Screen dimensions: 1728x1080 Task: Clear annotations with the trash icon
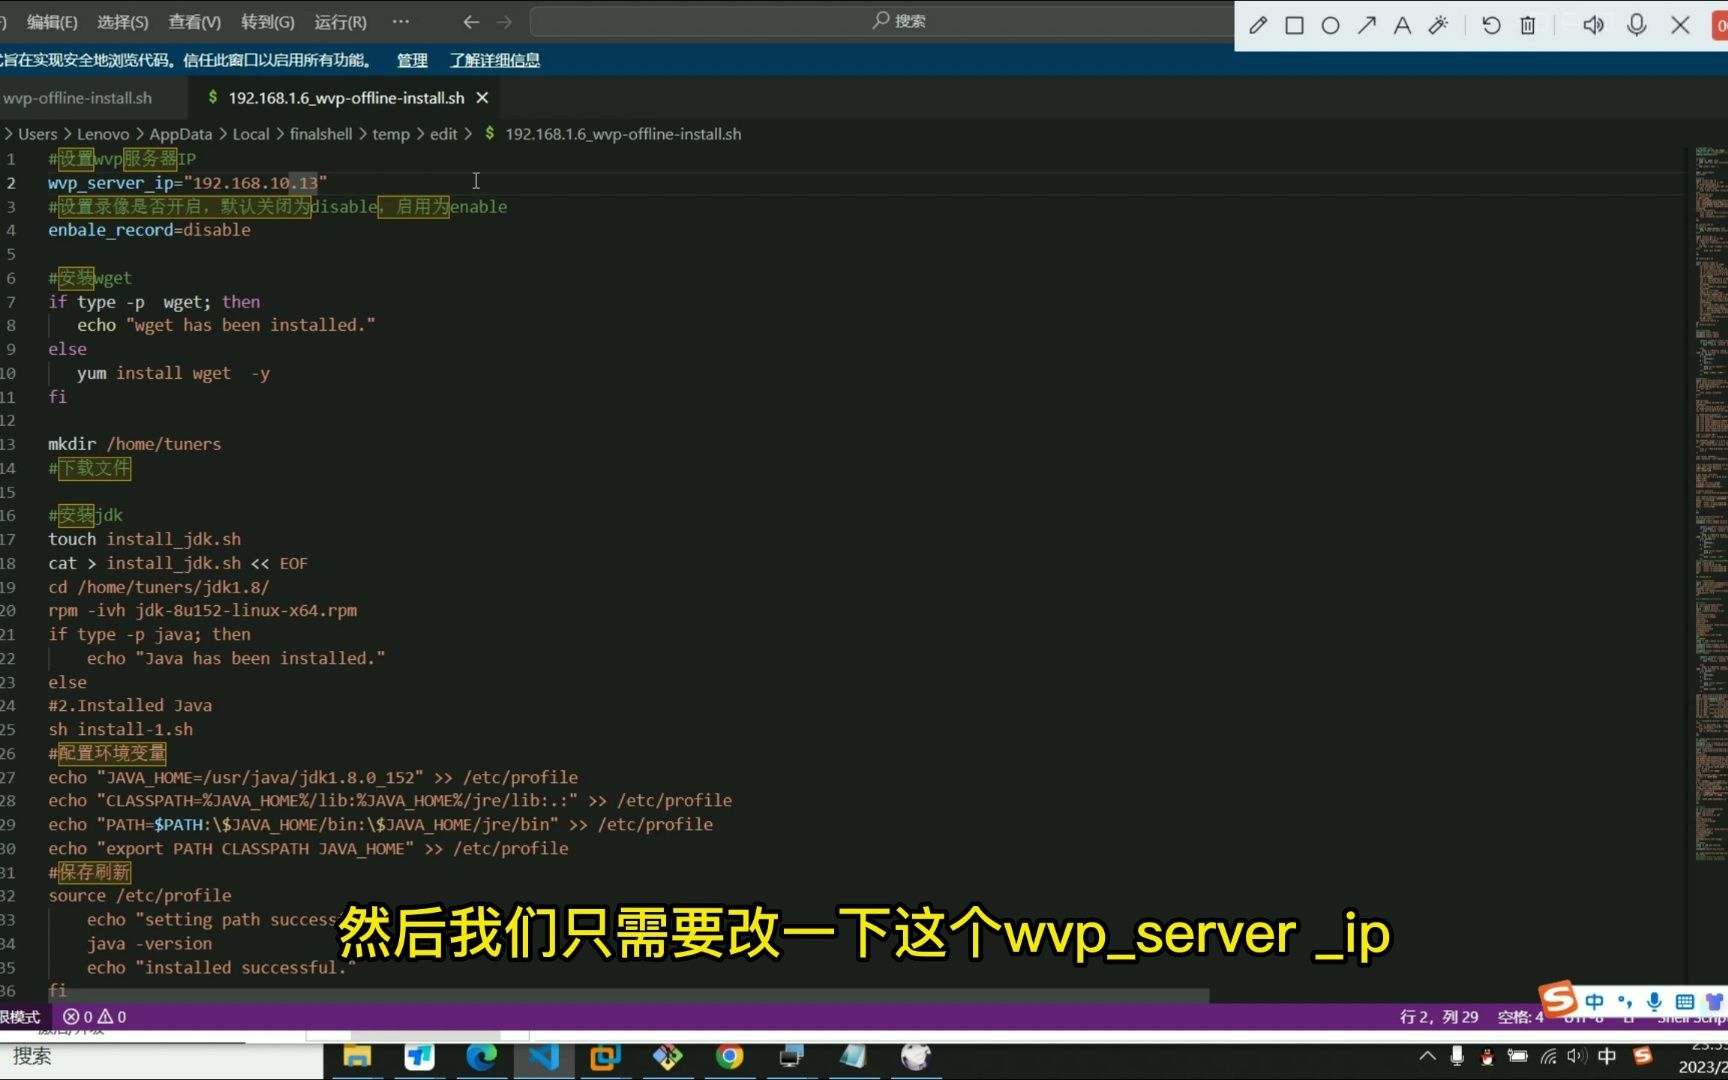(x=1527, y=25)
